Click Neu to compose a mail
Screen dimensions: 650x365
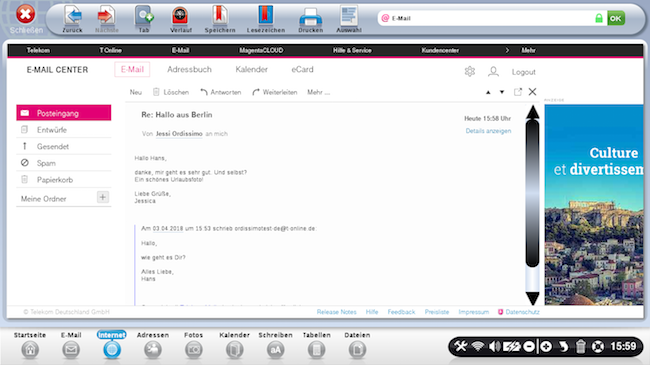point(136,92)
